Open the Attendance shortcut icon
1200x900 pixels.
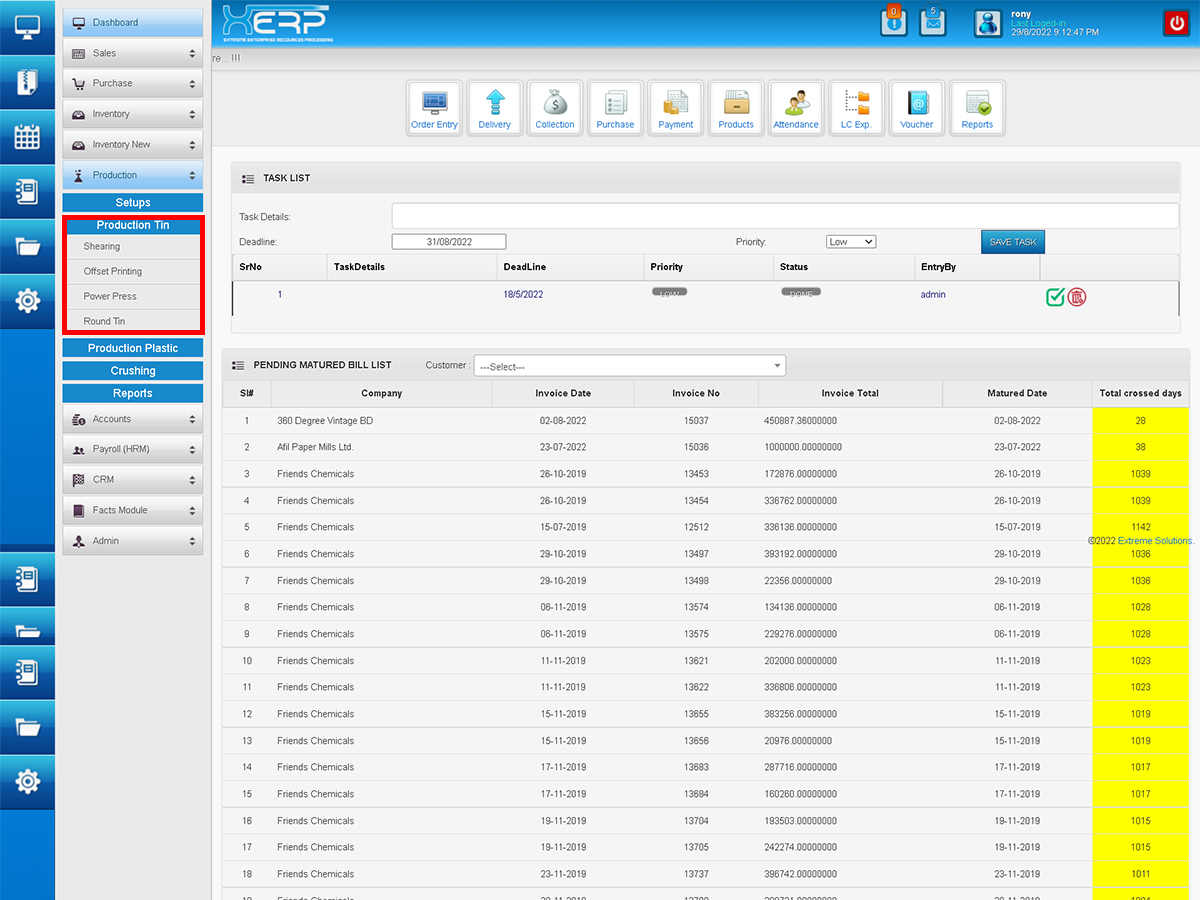pos(796,108)
